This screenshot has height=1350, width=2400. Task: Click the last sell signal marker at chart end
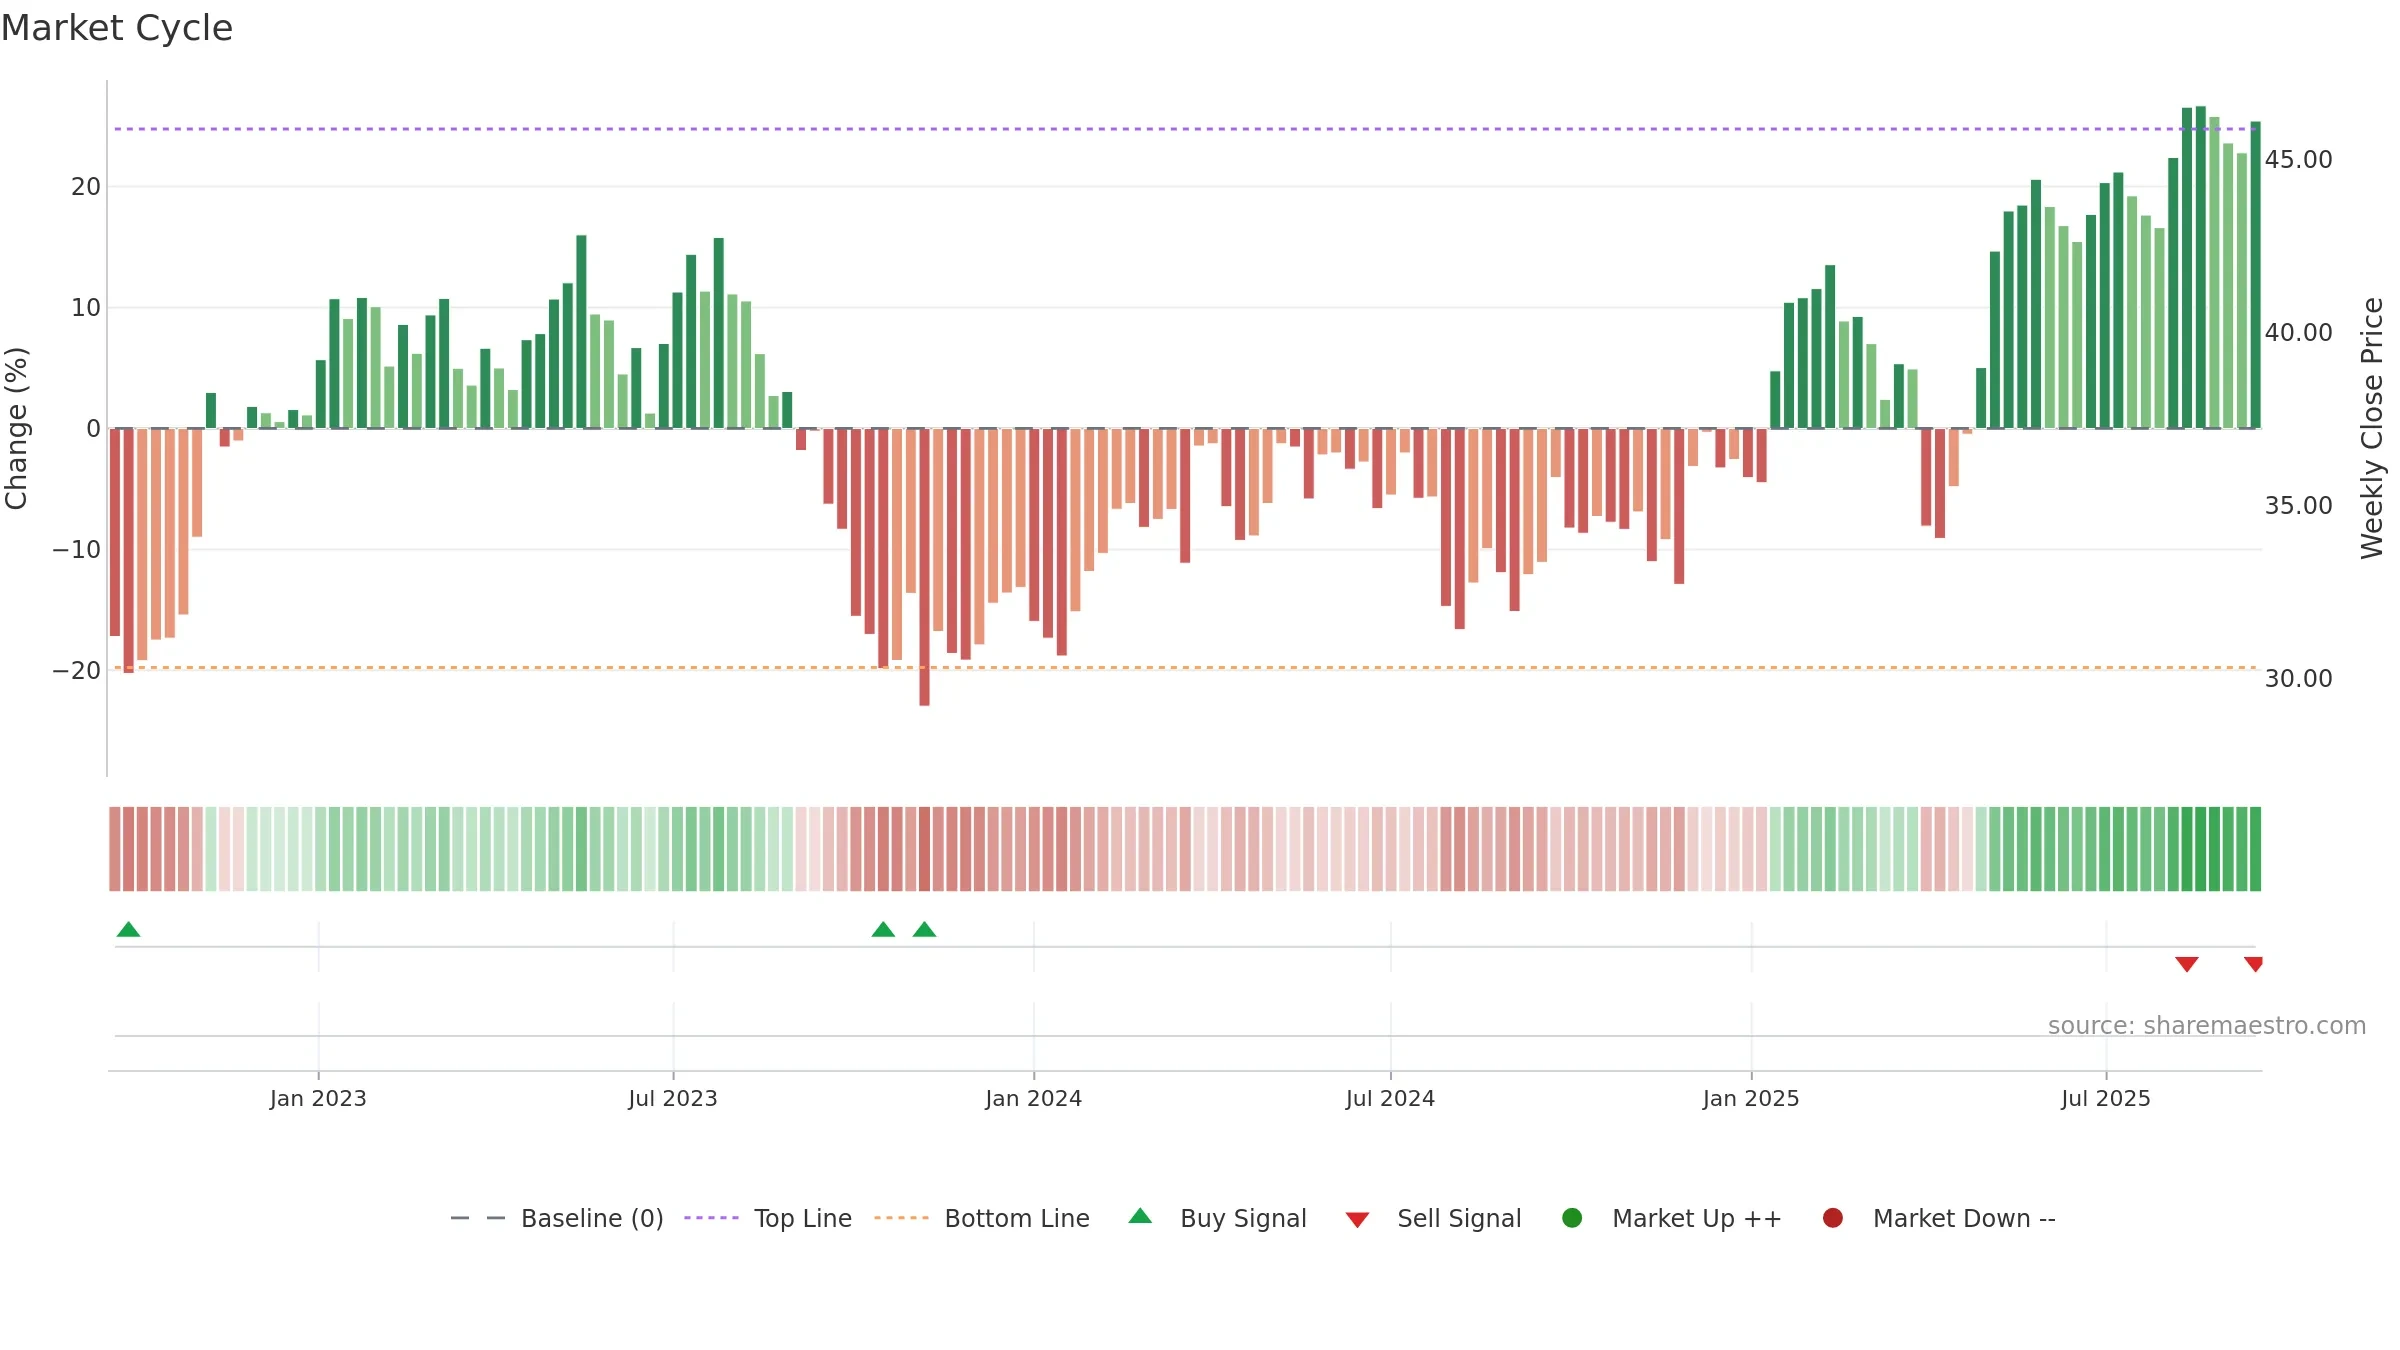coord(2253,964)
